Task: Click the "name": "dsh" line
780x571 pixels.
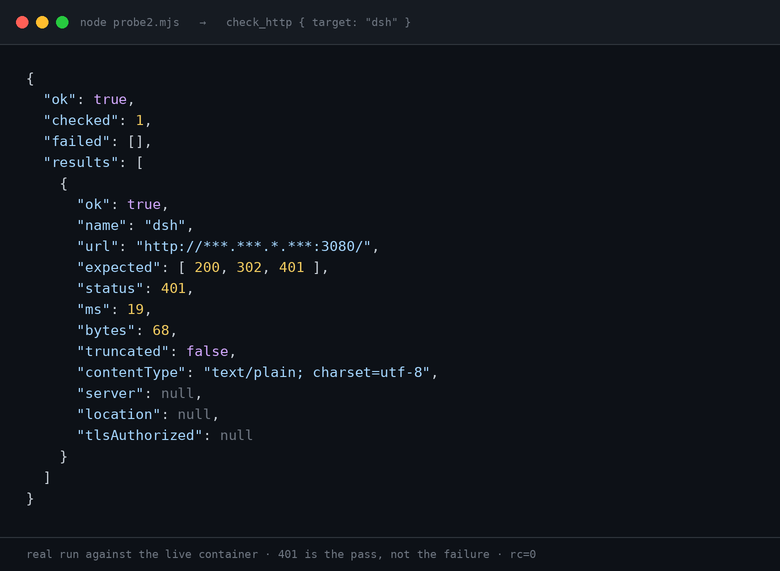Action: [135, 225]
